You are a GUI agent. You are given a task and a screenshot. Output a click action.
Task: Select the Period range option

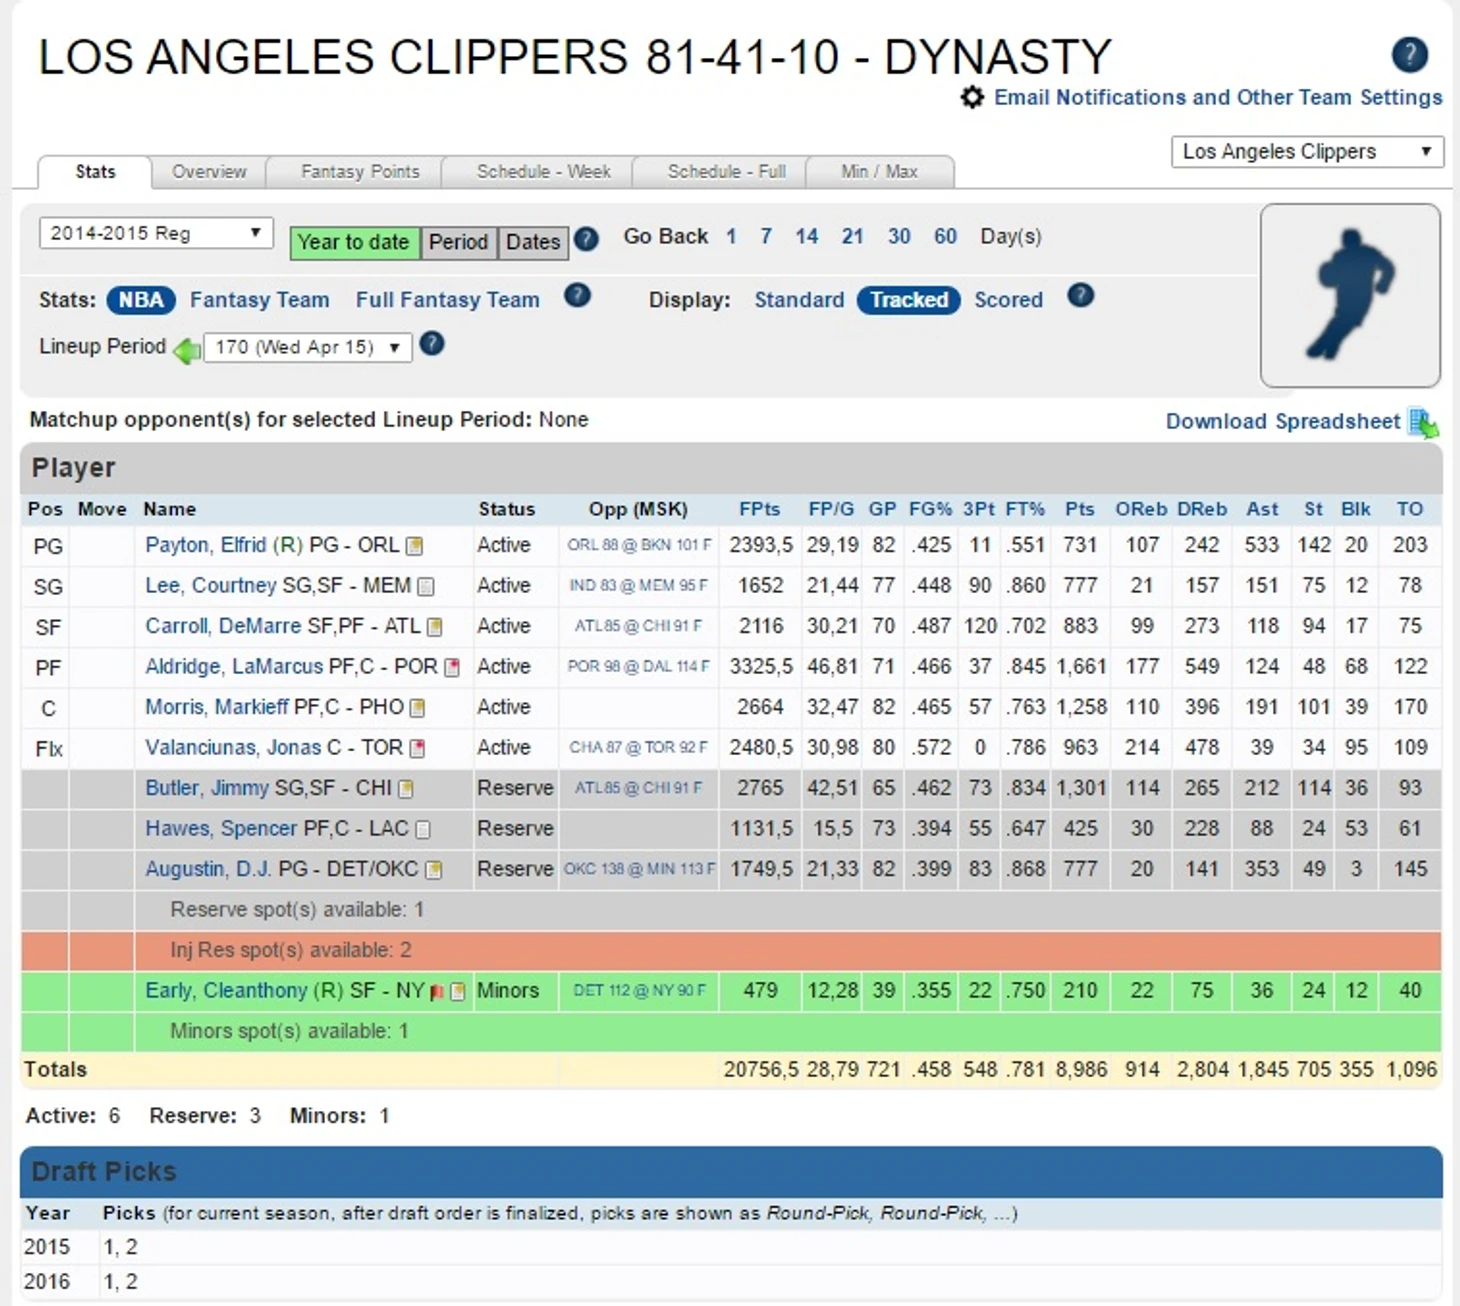click(458, 243)
